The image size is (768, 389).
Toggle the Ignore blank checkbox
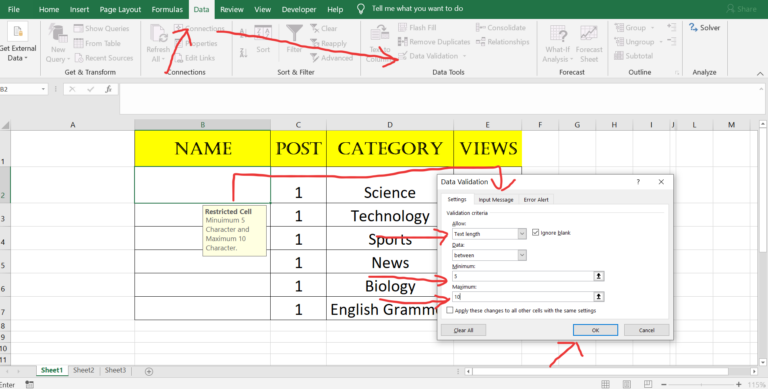tap(535, 233)
